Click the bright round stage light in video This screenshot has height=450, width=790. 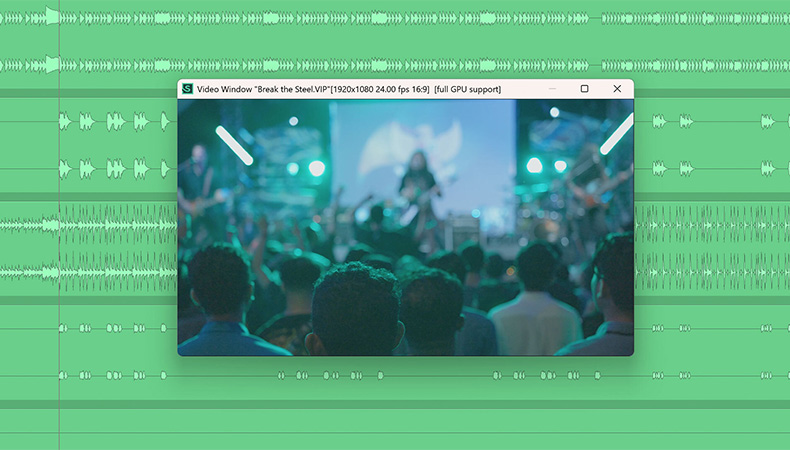pos(316,168)
